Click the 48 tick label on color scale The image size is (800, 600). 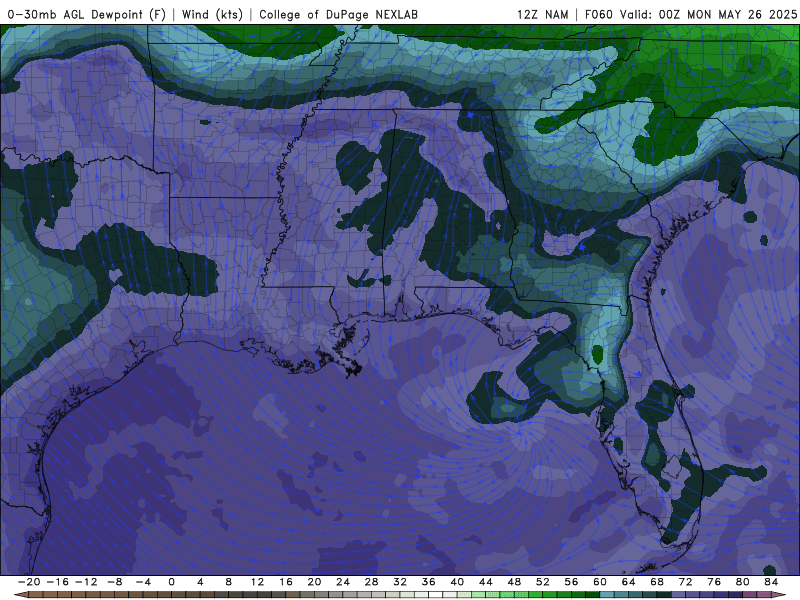click(514, 582)
